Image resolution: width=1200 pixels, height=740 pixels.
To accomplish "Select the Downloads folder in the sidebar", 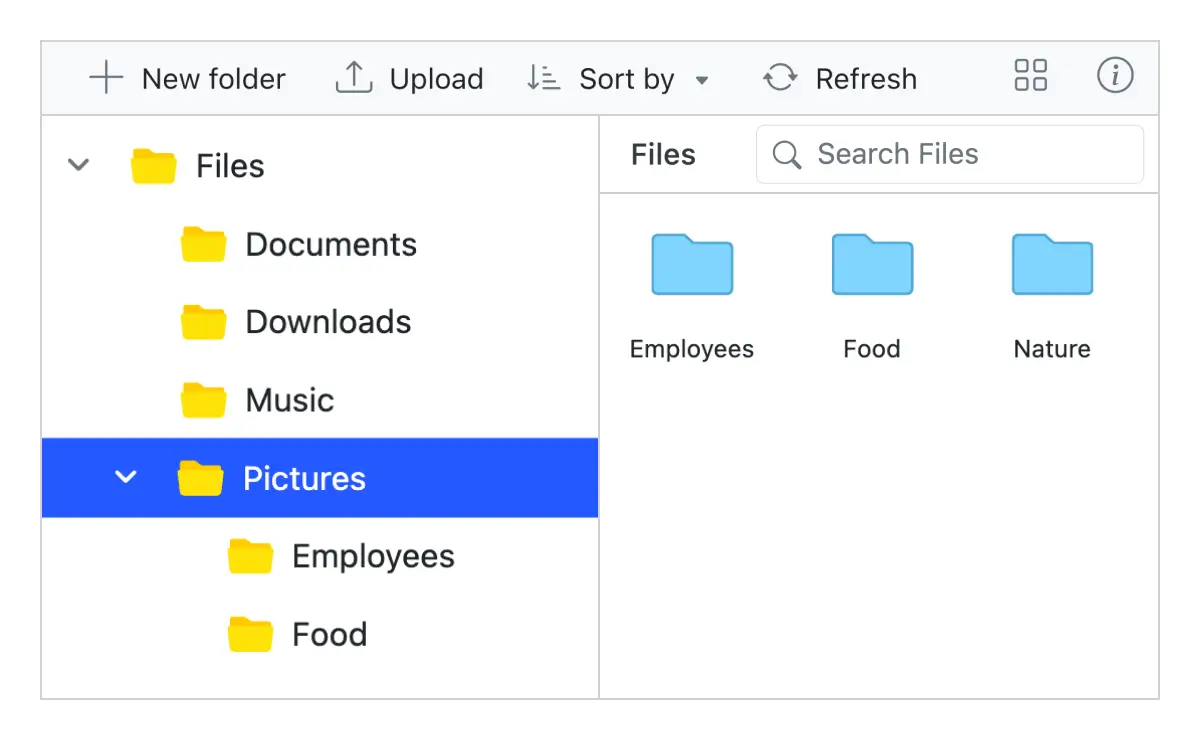I will pos(327,321).
